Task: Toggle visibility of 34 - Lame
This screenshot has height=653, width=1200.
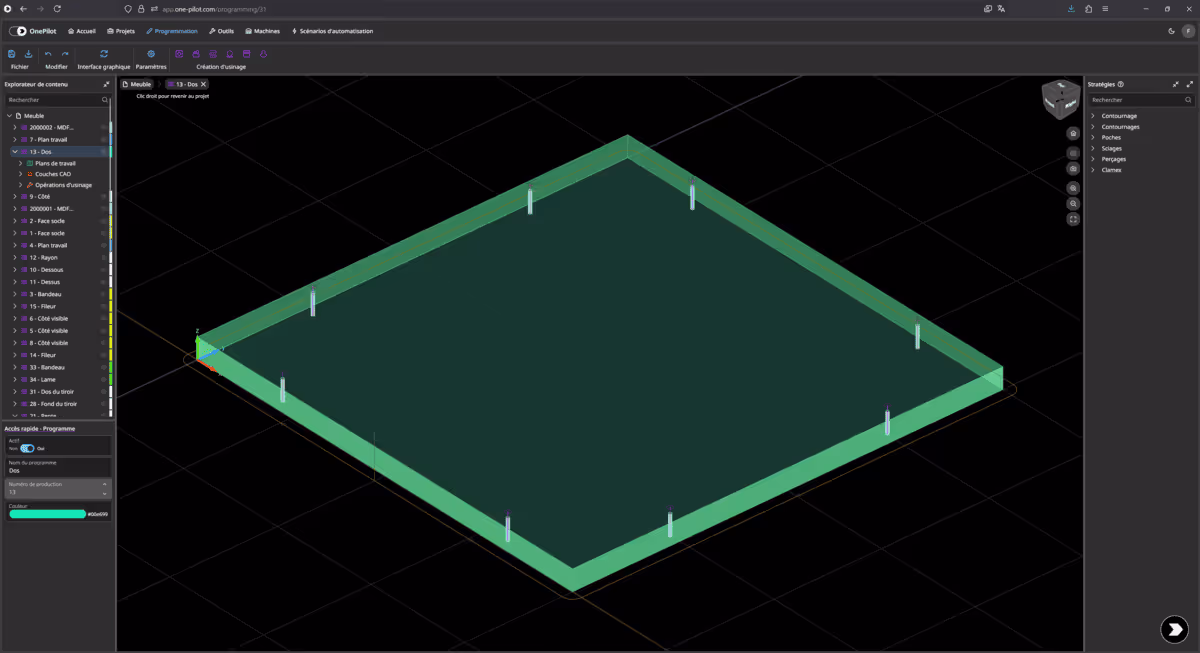Action: pos(103,380)
